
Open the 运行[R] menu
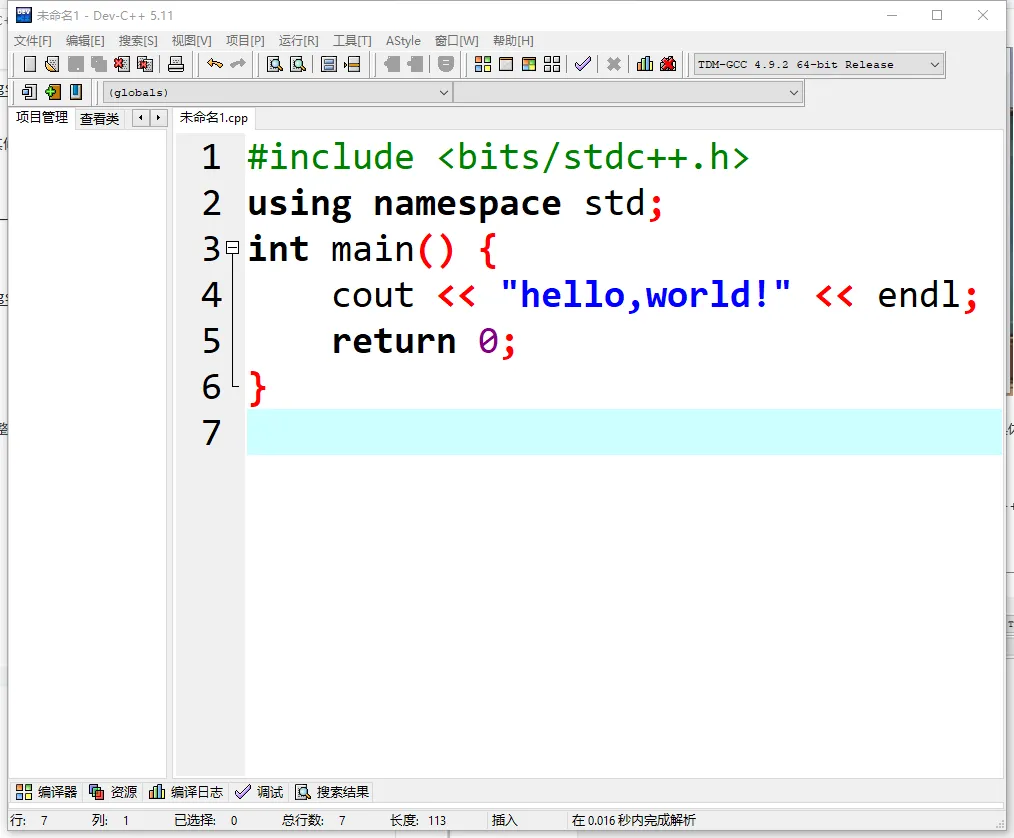299,41
